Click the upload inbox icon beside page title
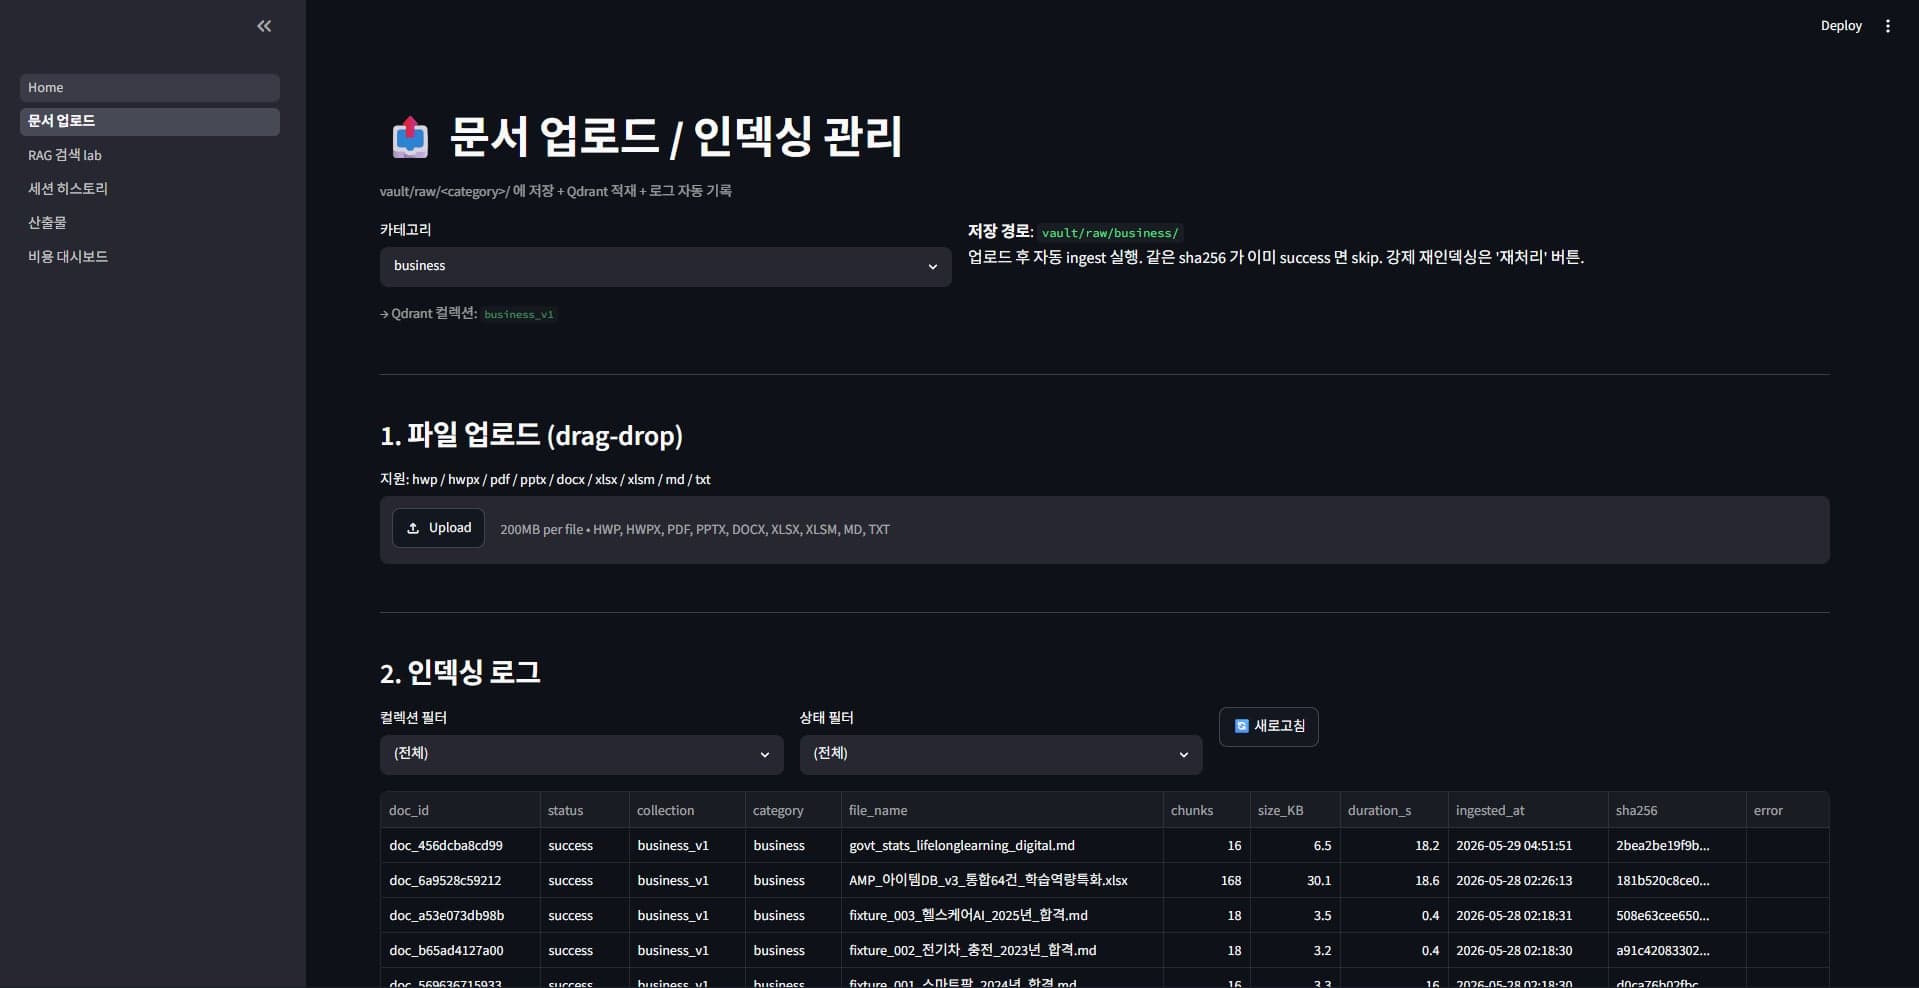Screen dimensions: 1919x988 410,137
